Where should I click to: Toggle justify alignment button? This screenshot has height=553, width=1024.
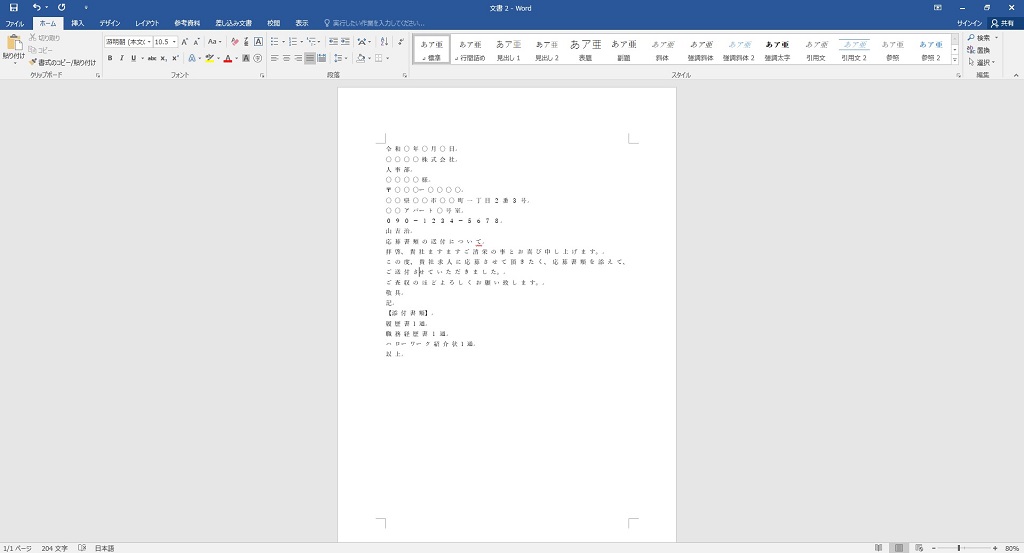tap(310, 59)
